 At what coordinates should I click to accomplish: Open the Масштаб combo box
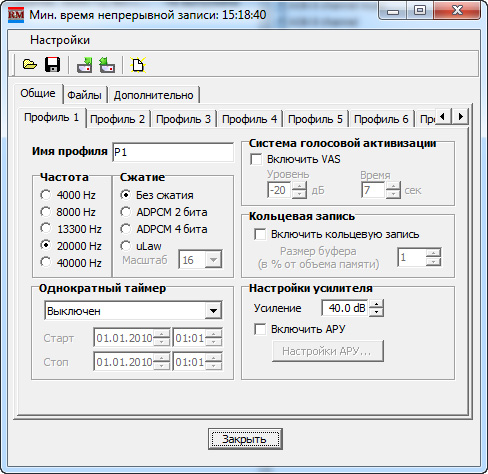[213, 260]
